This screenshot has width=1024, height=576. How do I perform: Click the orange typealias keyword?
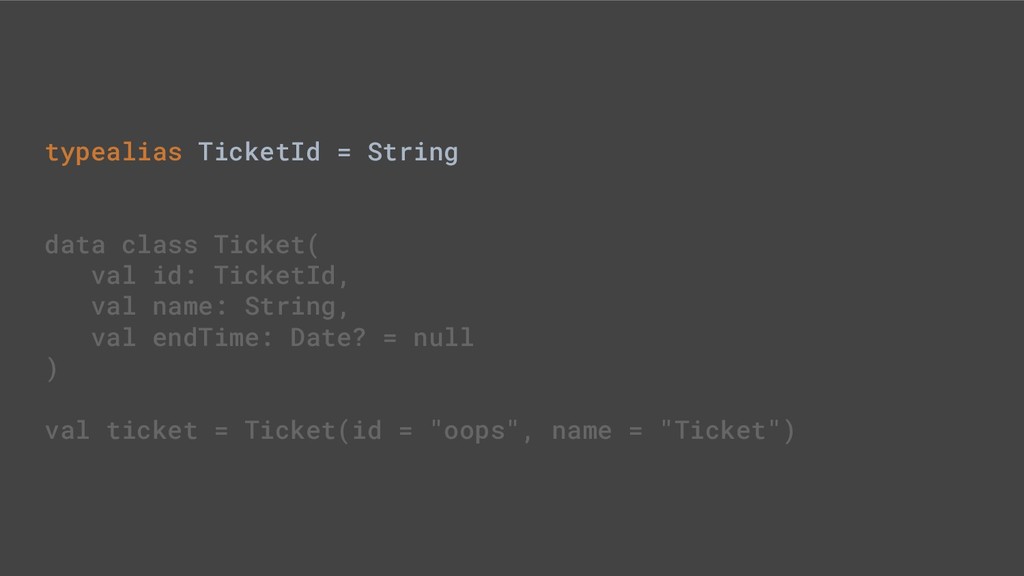(113, 153)
